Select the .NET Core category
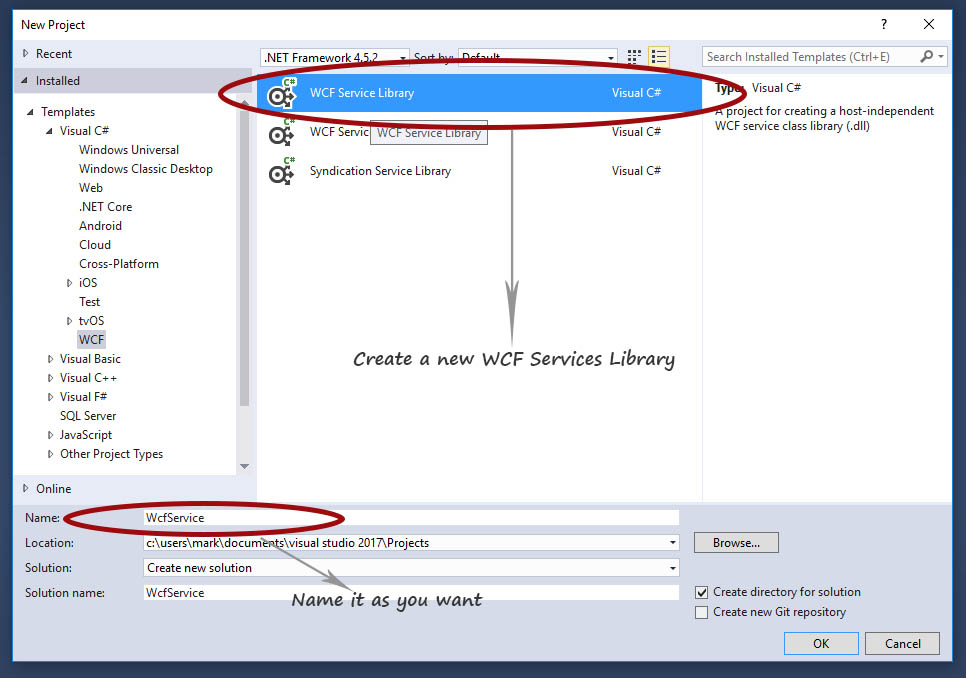The image size is (966, 678). 105,207
